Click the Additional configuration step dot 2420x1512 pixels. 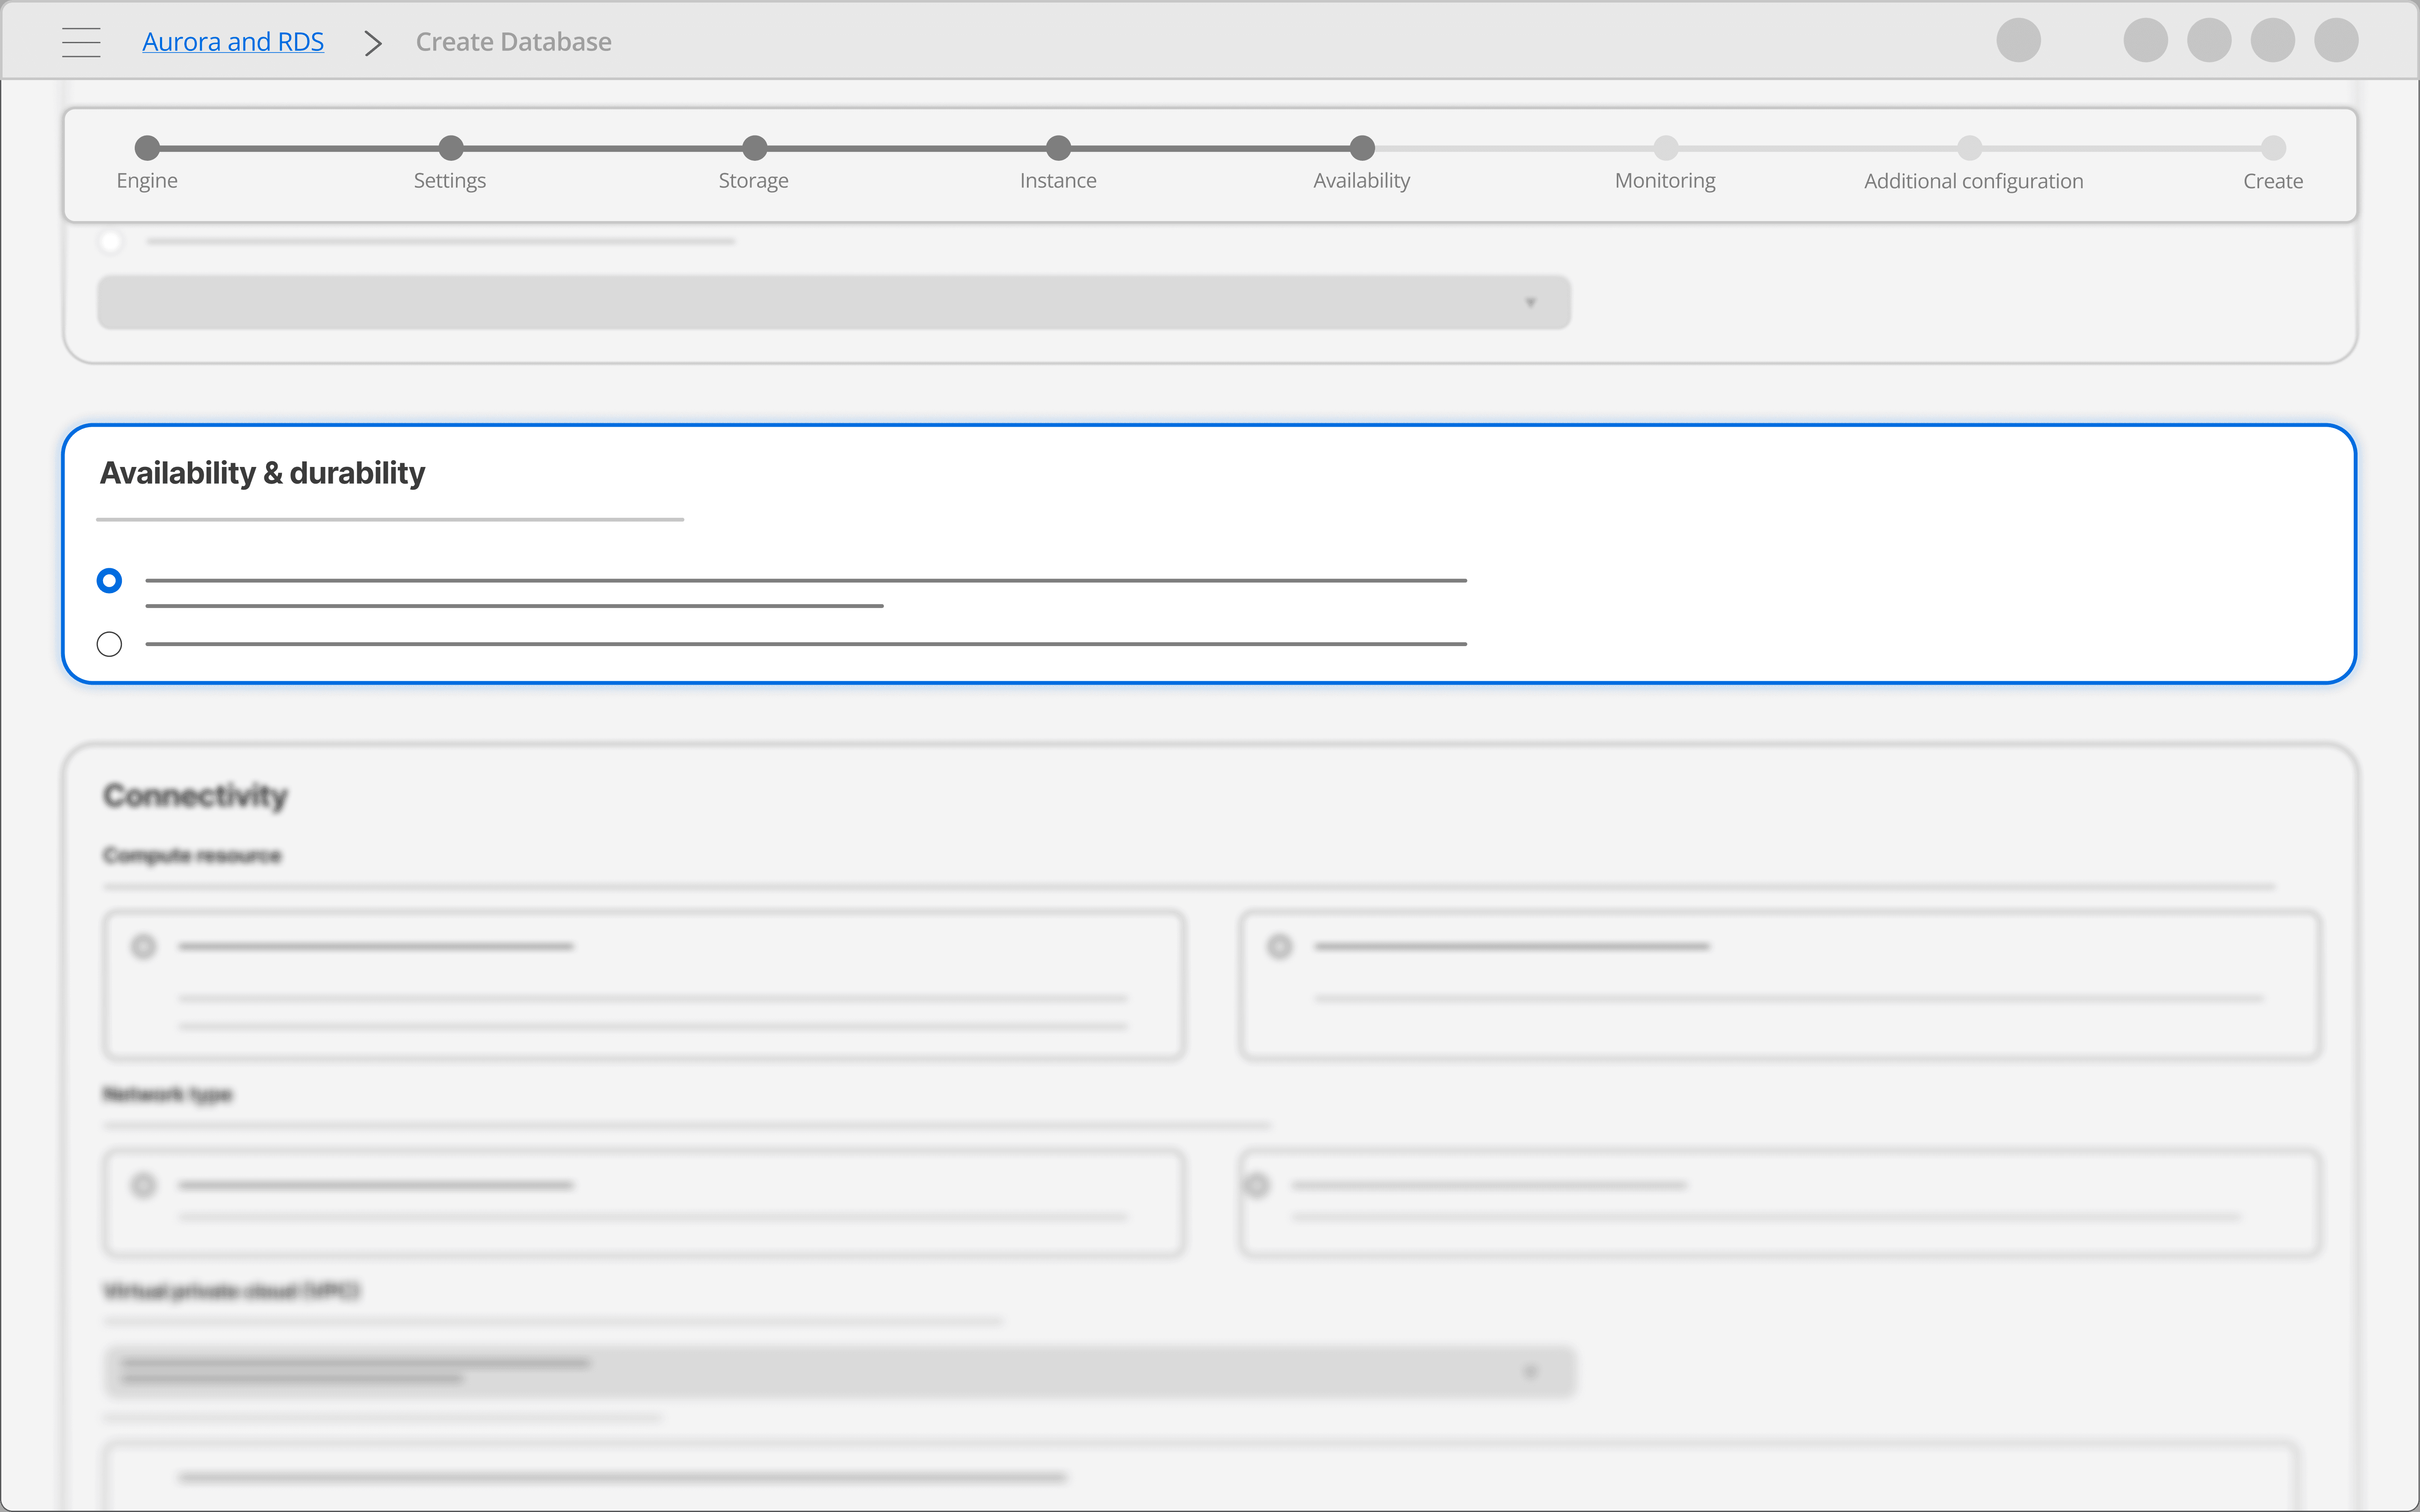click(1970, 148)
